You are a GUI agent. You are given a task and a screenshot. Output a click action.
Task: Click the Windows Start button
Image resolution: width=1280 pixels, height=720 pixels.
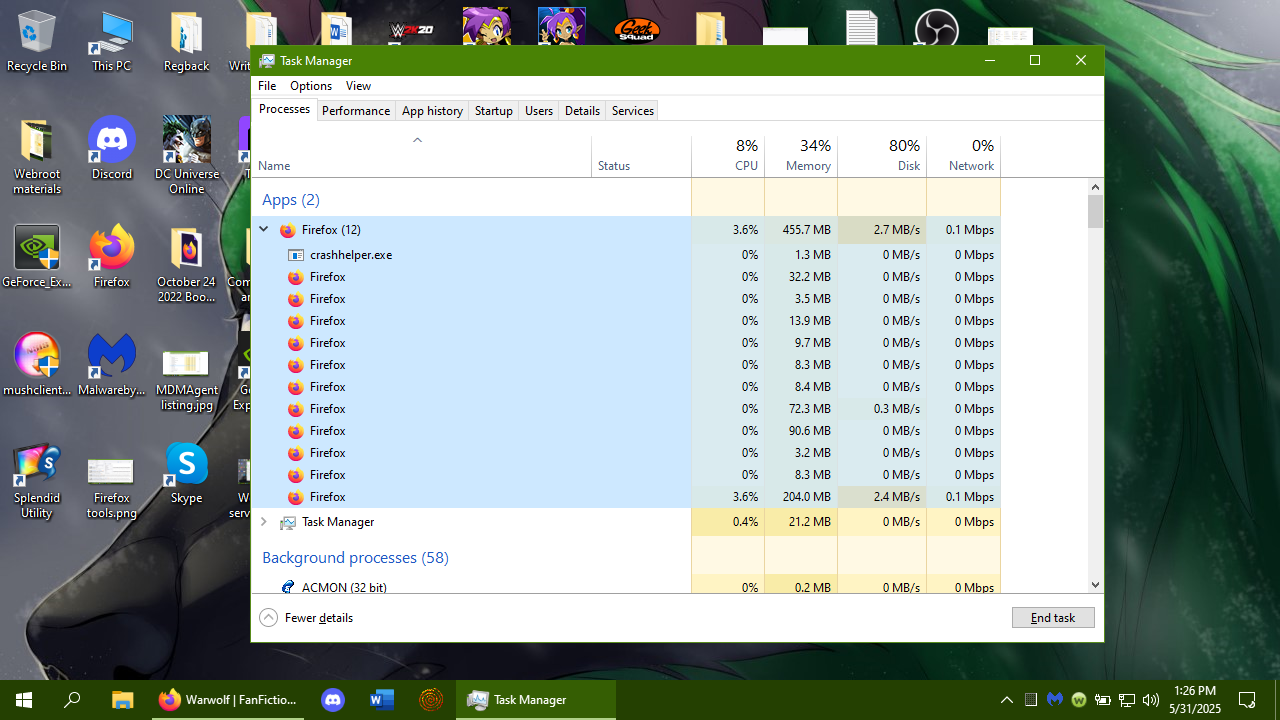[x=24, y=700]
